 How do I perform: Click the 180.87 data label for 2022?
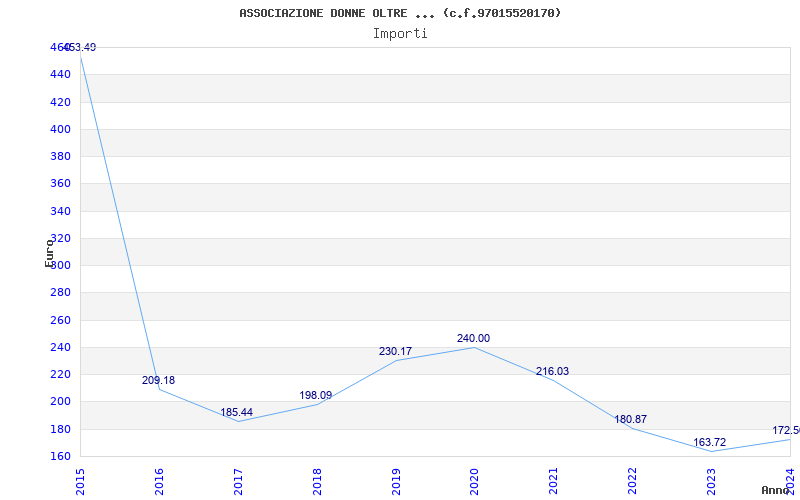pyautogui.click(x=631, y=419)
